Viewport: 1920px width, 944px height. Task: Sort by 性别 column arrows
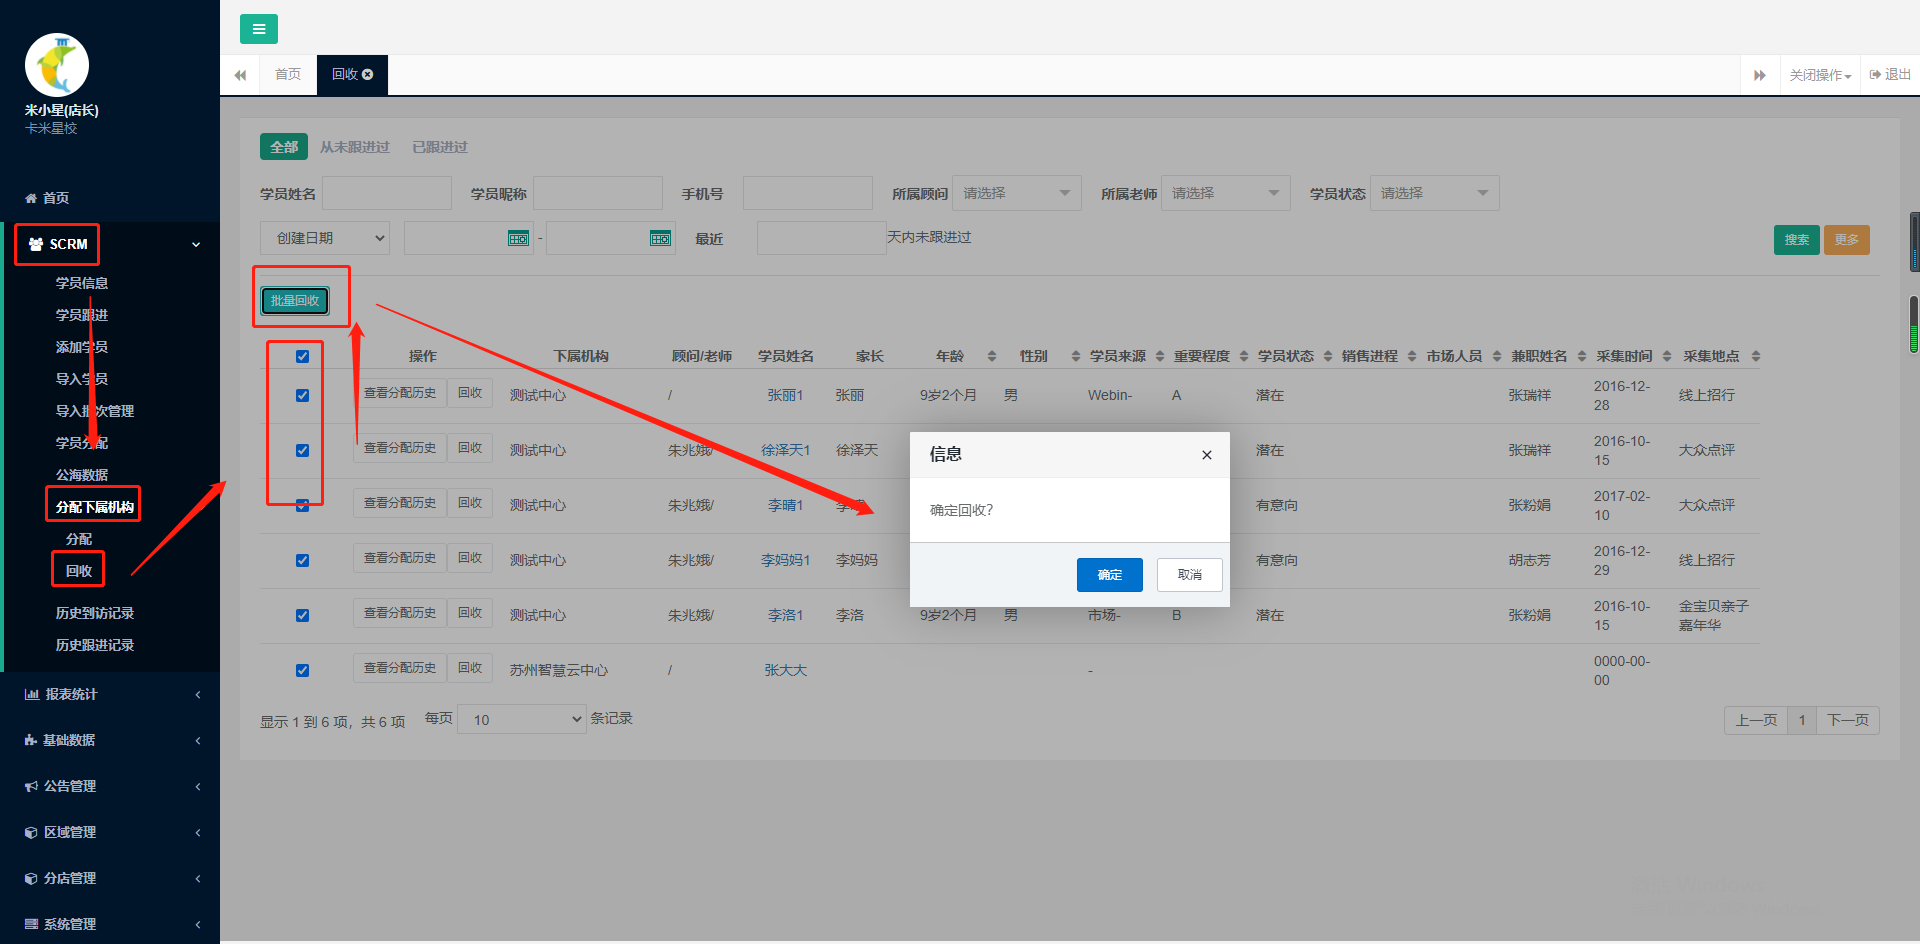coord(1076,356)
